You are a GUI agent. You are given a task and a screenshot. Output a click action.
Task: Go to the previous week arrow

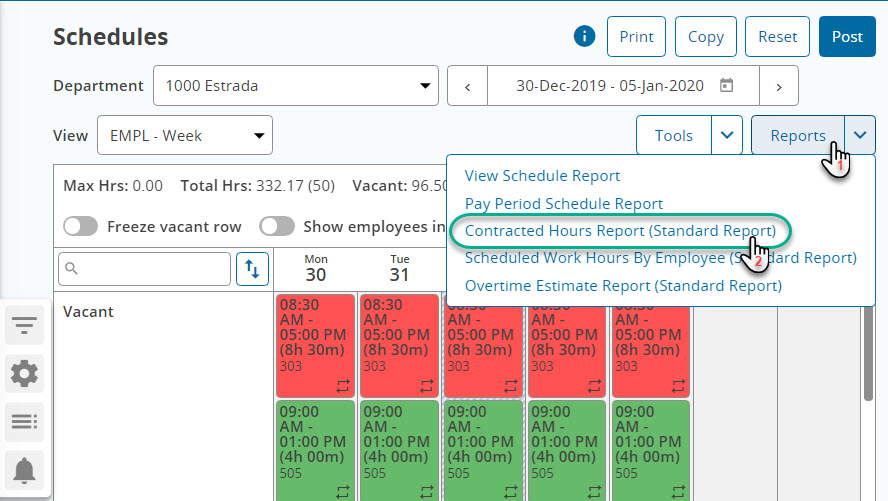coord(467,86)
